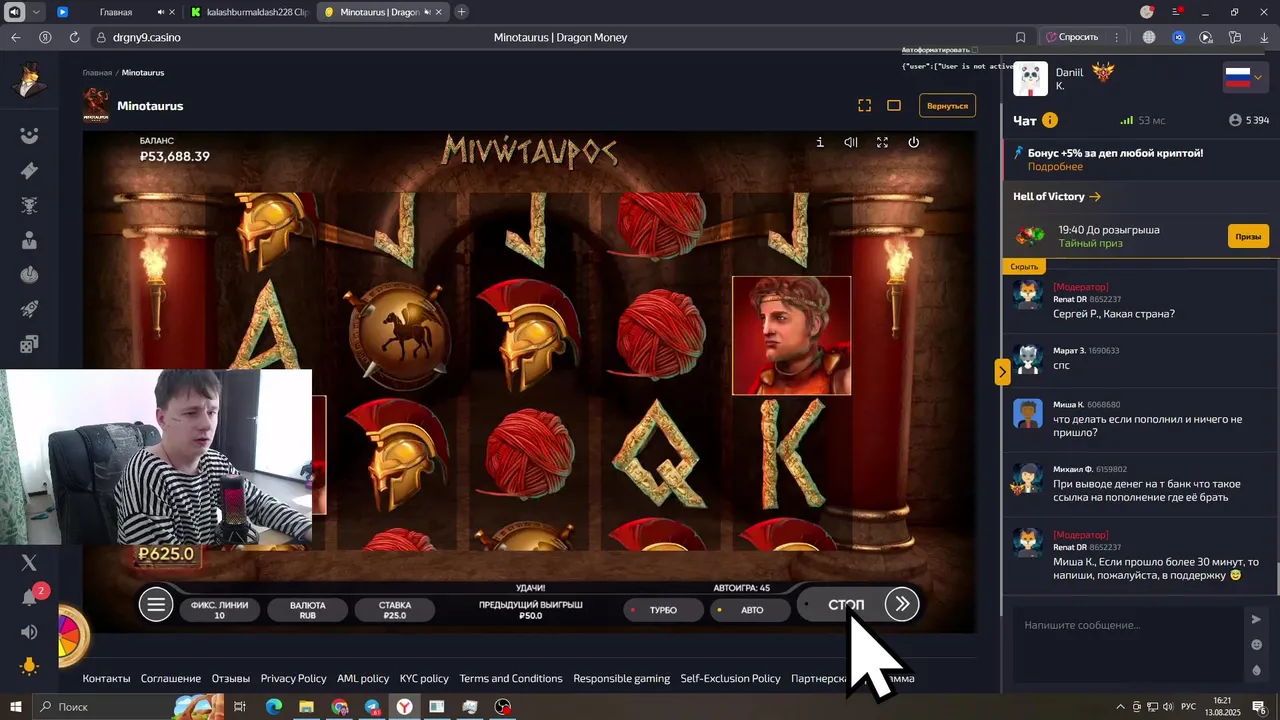1280x720 pixels.
Task: Click the Призы button
Action: point(1248,236)
